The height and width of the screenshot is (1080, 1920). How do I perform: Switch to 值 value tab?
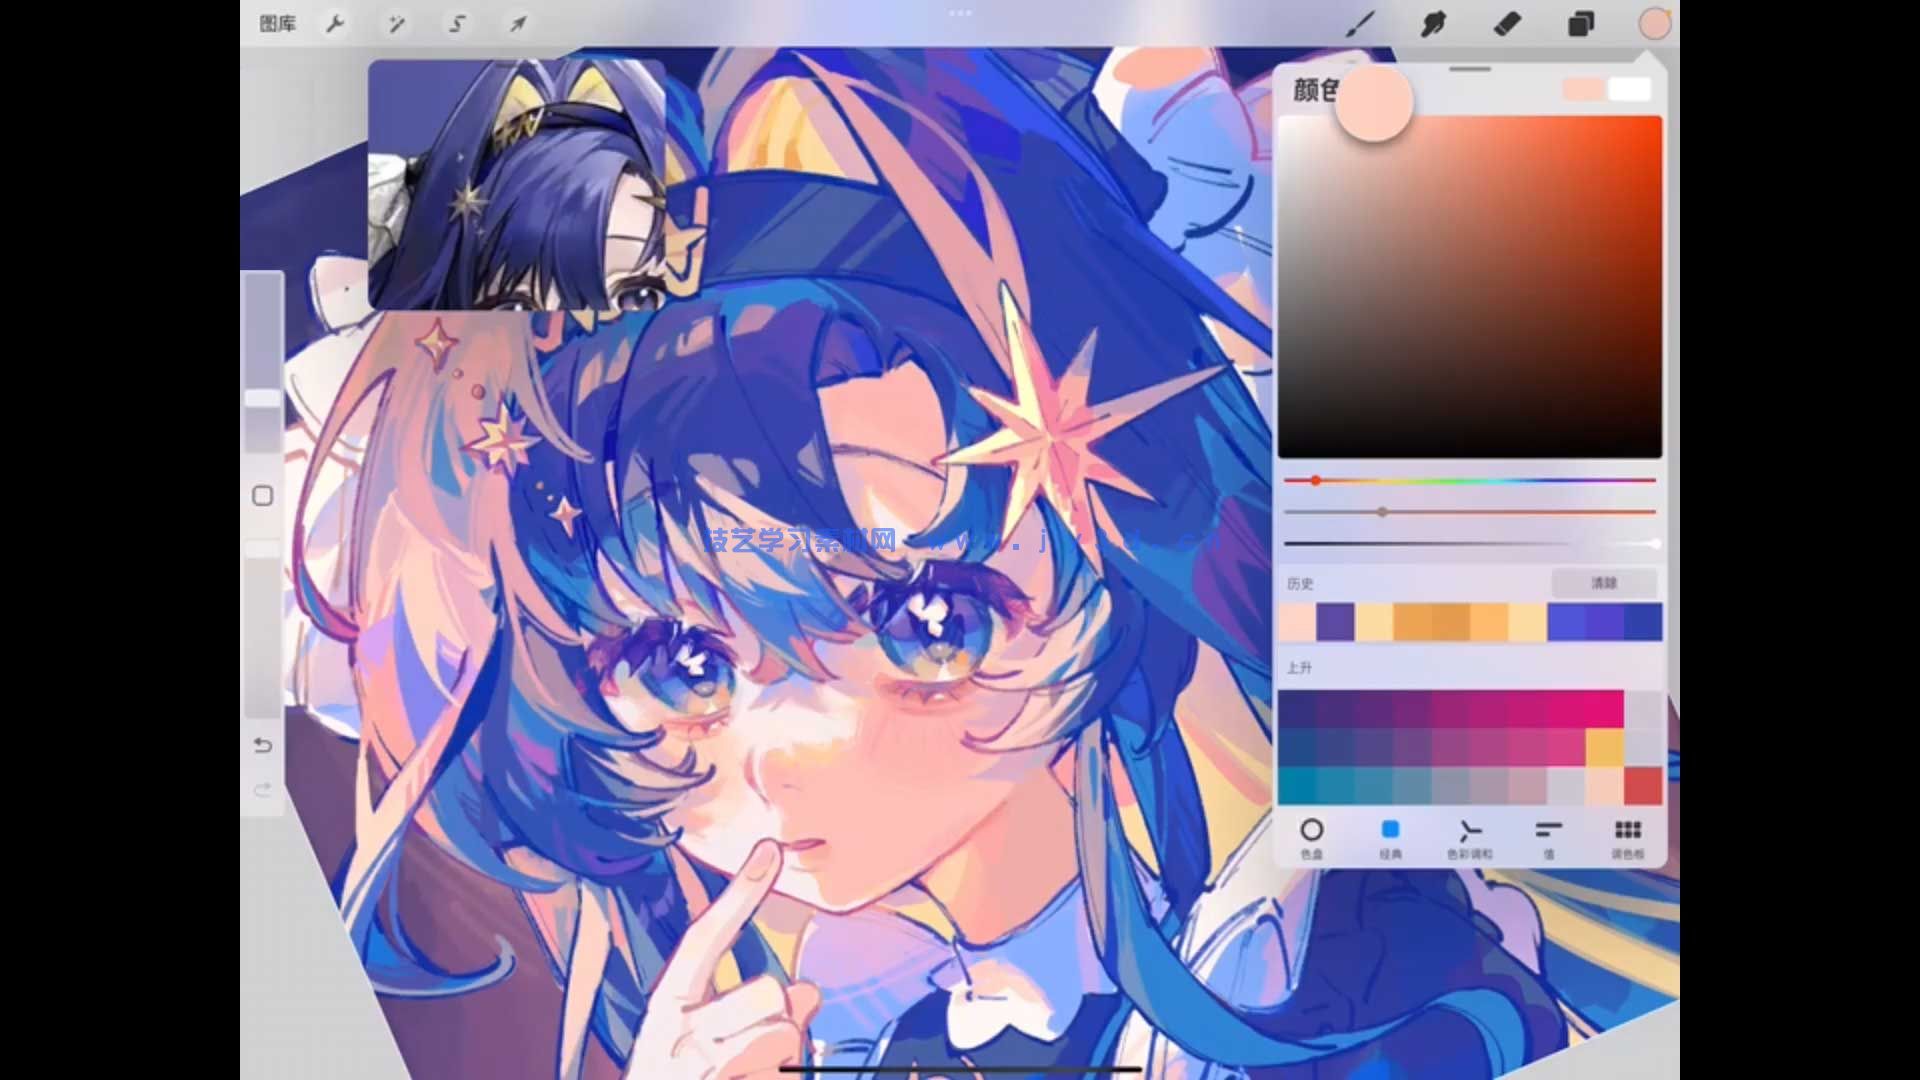click(1548, 838)
